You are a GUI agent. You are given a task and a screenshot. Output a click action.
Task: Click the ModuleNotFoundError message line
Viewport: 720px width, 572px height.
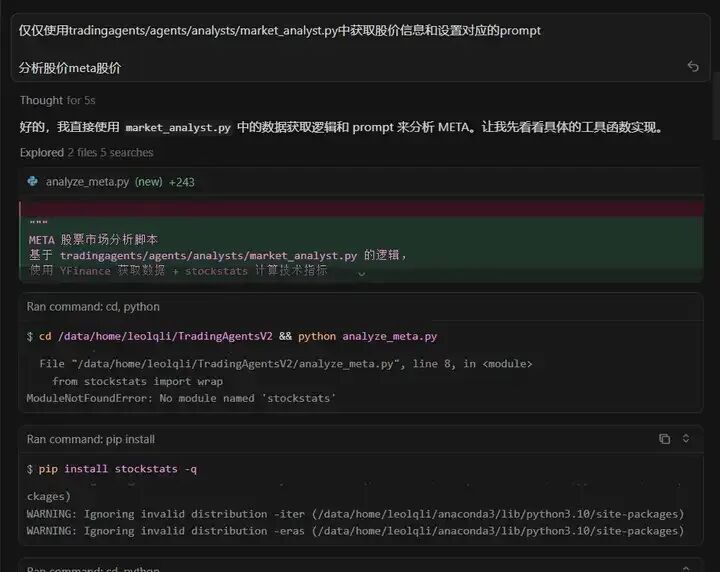181,398
